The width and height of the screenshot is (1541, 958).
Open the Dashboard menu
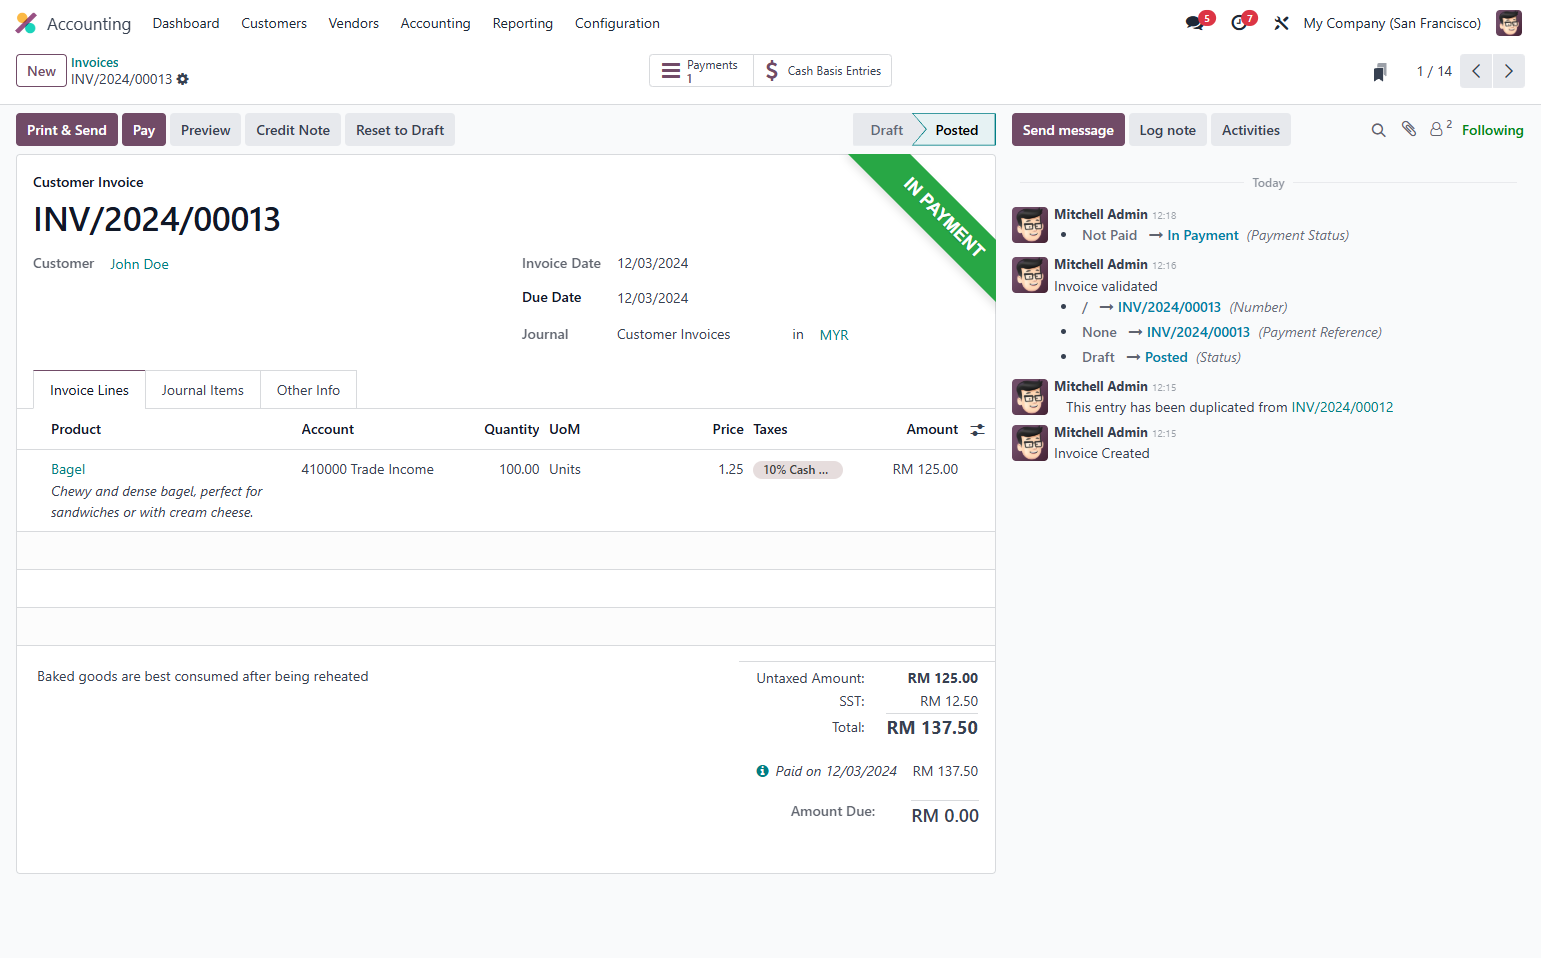click(x=186, y=23)
